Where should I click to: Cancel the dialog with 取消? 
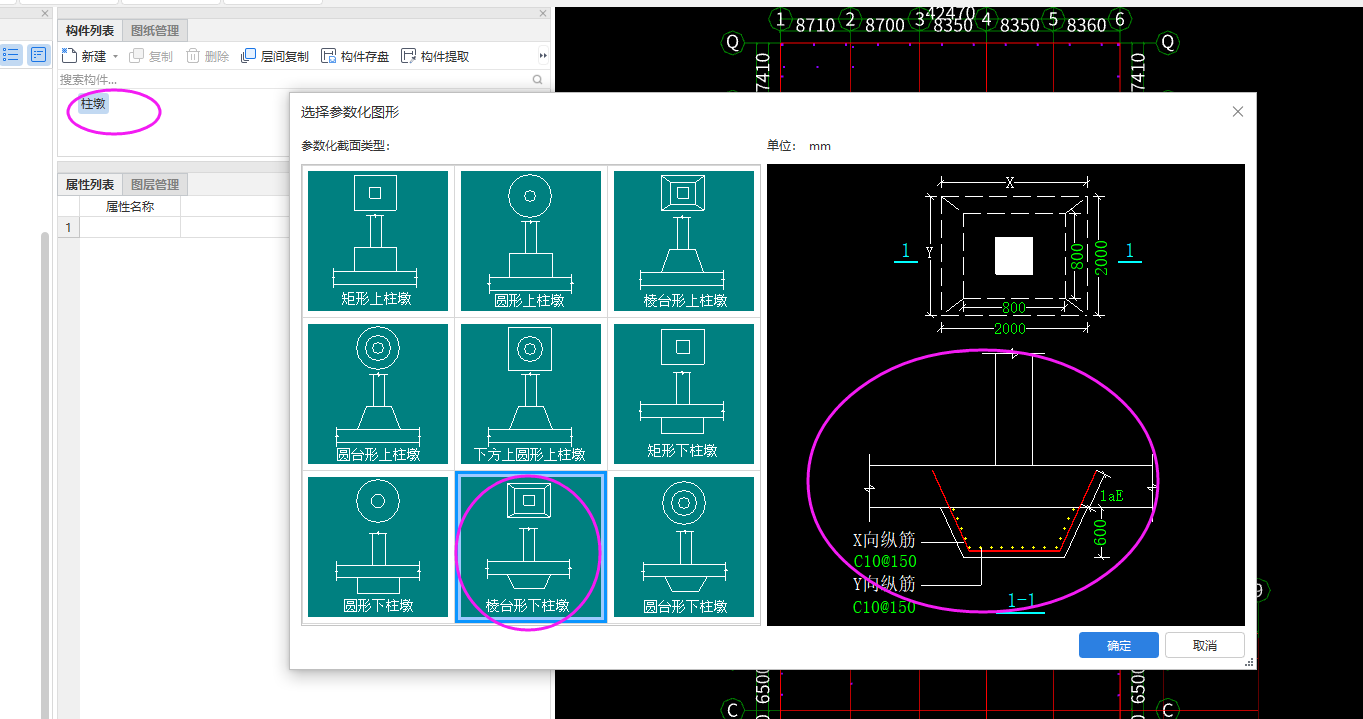[1205, 645]
